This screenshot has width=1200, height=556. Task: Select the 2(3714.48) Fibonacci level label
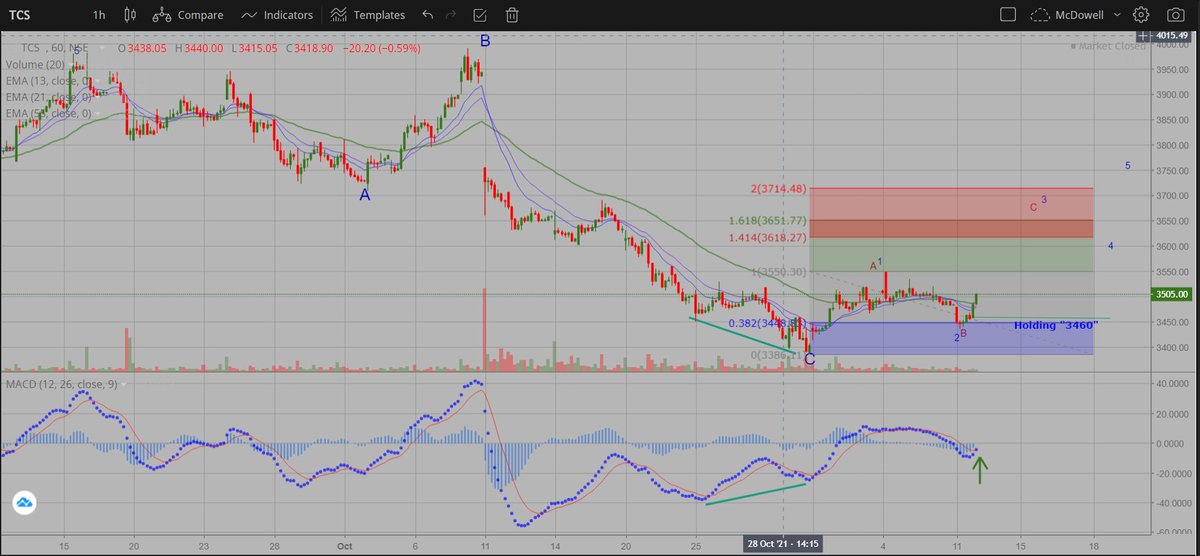pos(779,188)
